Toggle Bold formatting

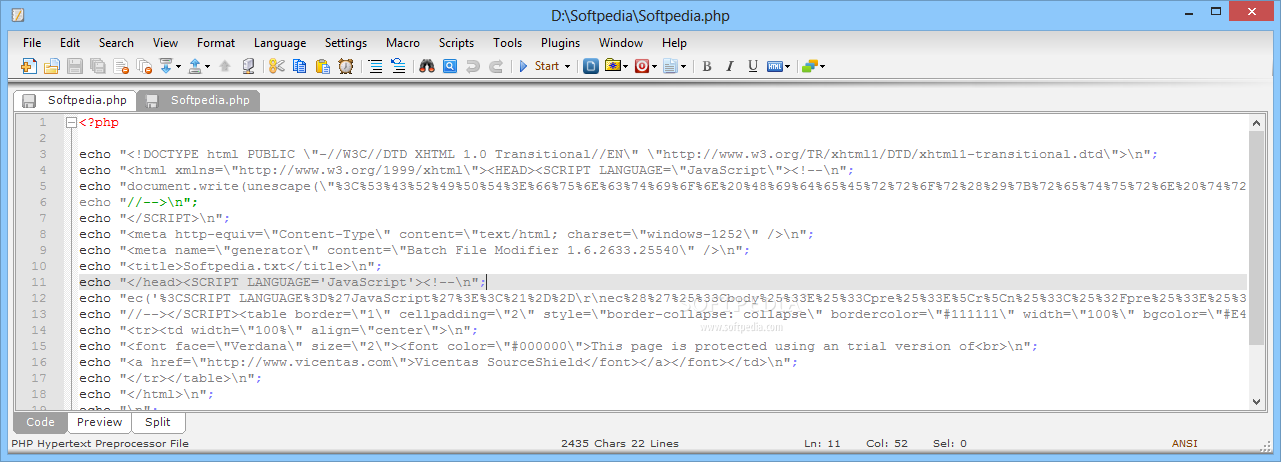point(707,66)
